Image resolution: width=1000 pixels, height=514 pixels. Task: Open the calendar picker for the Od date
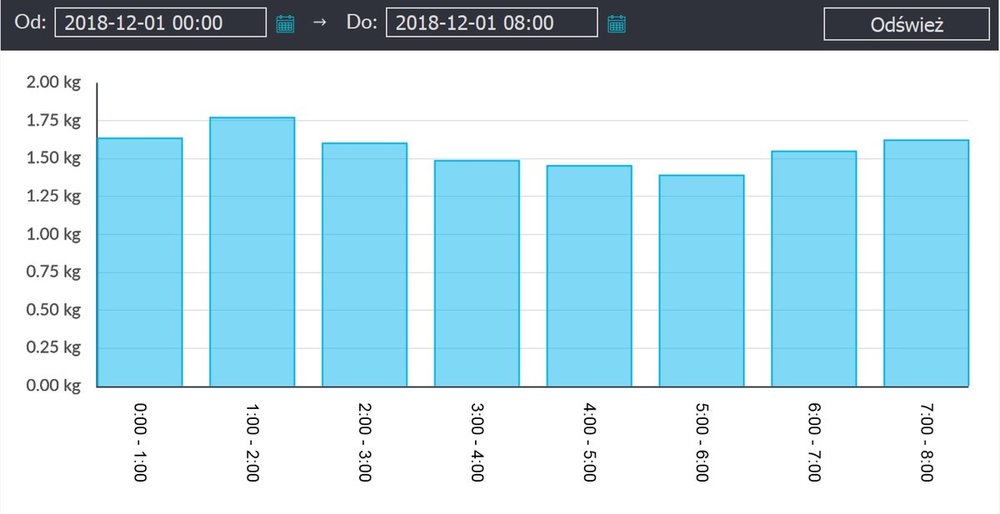tap(285, 24)
